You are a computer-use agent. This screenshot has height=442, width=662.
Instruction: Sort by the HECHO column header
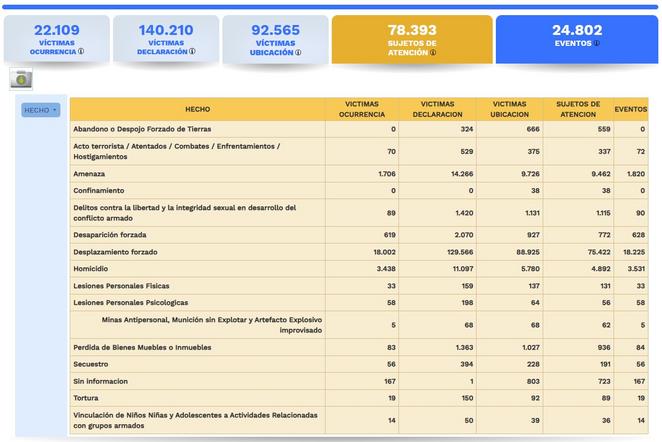197,109
